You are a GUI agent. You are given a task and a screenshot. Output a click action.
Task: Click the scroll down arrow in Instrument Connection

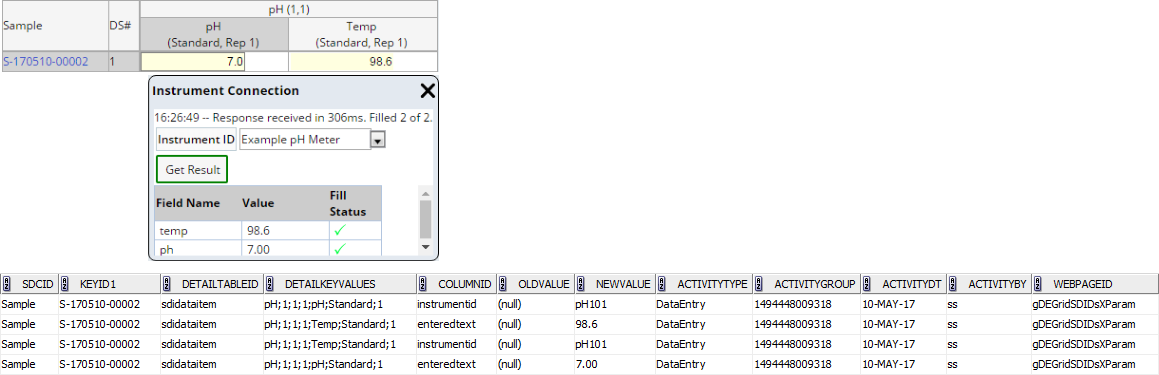pyautogui.click(x=425, y=246)
